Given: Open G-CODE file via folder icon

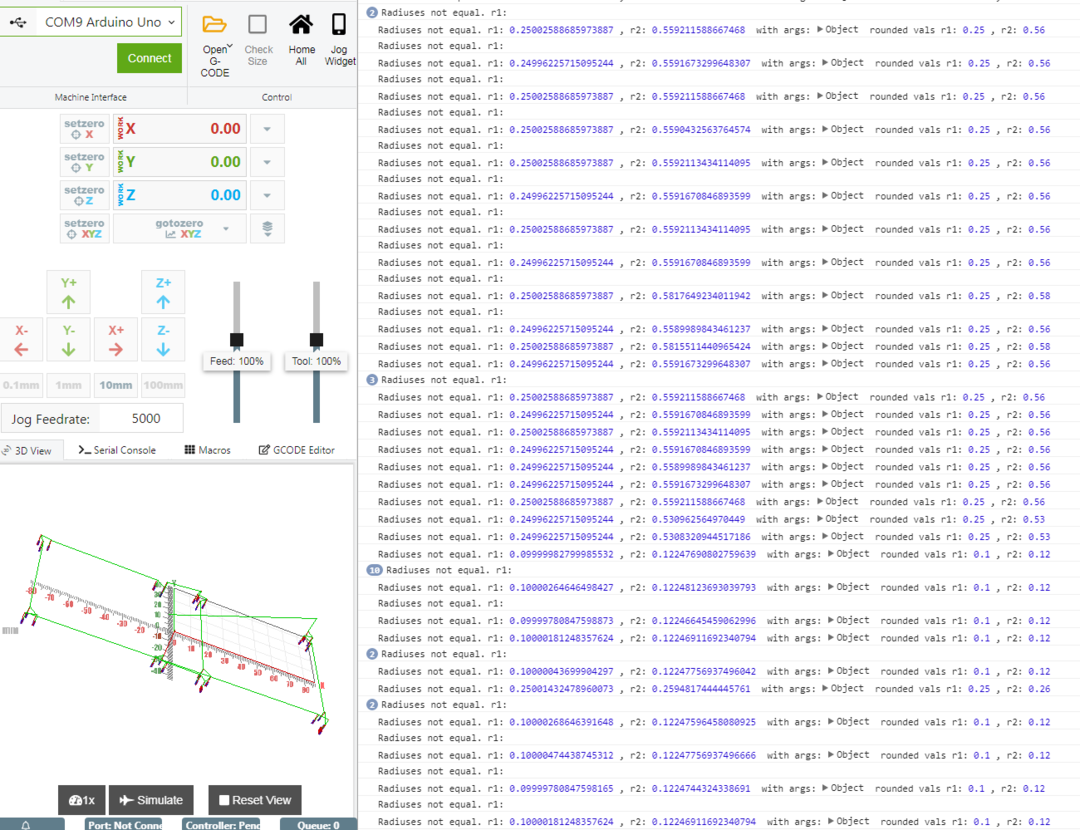Looking at the screenshot, I should 215,26.
